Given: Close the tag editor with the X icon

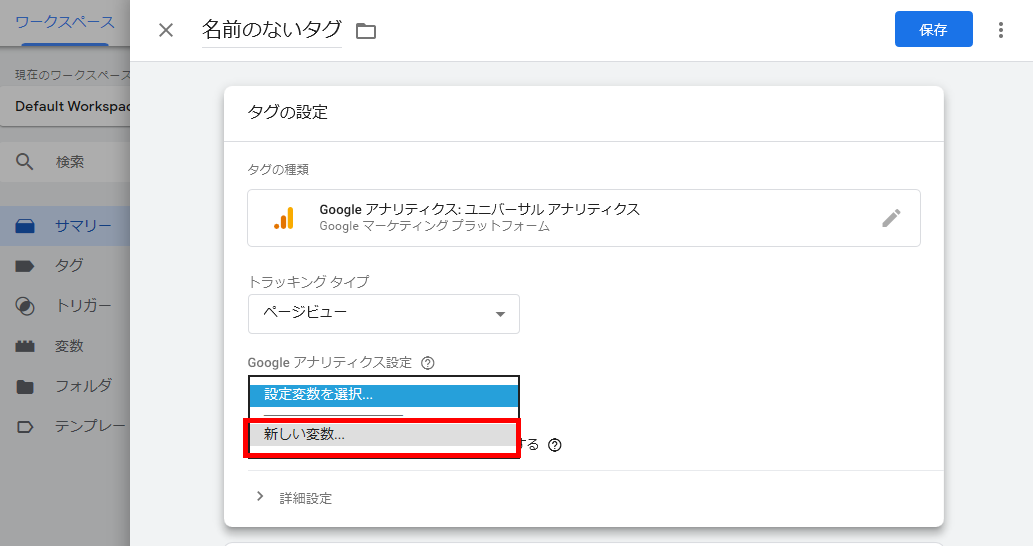Looking at the screenshot, I should coord(166,30).
